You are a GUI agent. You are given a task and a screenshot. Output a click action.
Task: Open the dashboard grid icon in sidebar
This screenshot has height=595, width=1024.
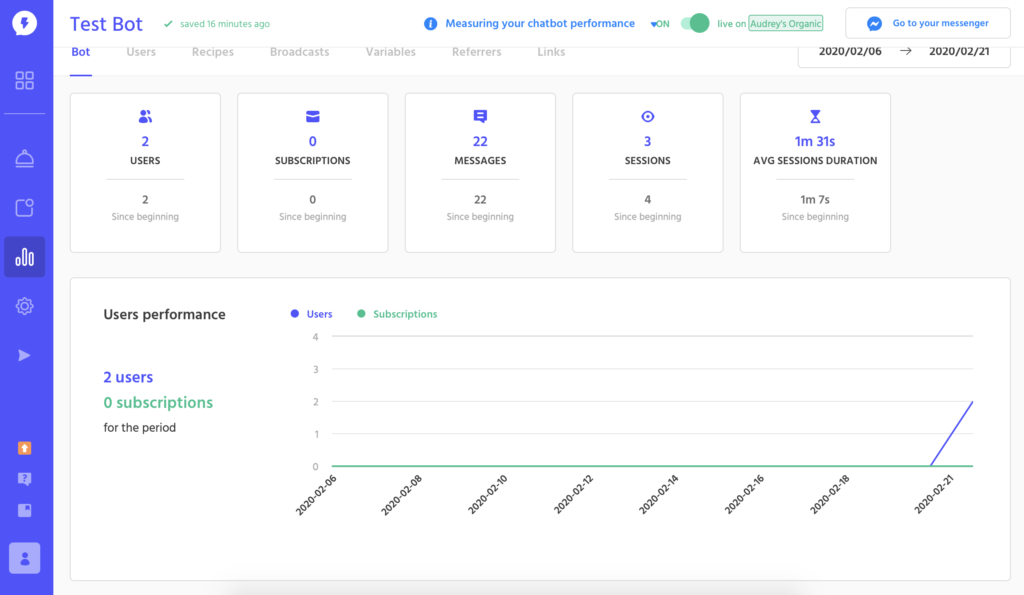(x=24, y=80)
